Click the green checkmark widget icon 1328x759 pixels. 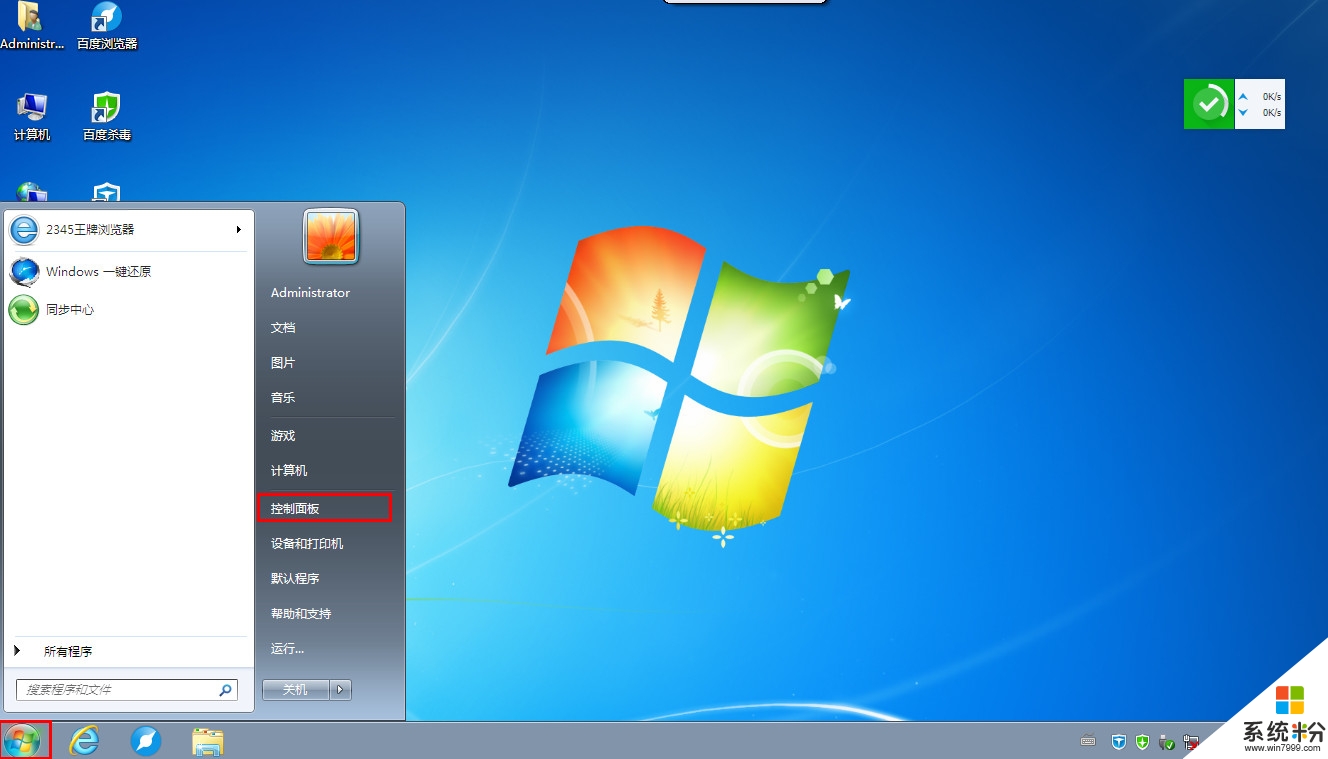(x=1209, y=104)
